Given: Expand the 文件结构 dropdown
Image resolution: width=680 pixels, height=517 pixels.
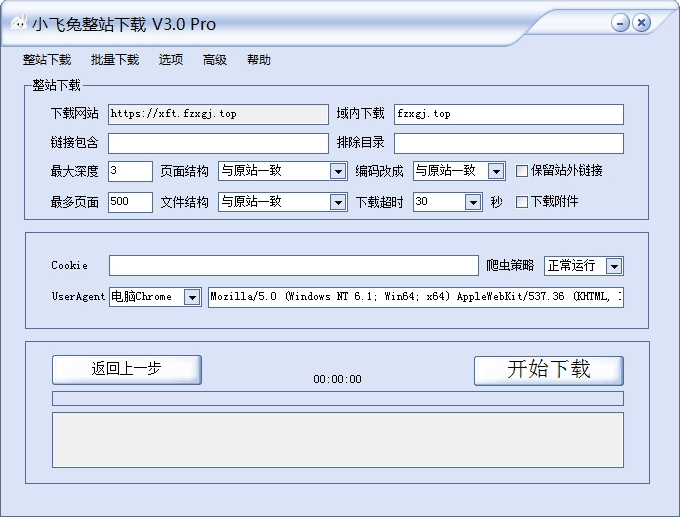Looking at the screenshot, I should pyautogui.click(x=338, y=202).
